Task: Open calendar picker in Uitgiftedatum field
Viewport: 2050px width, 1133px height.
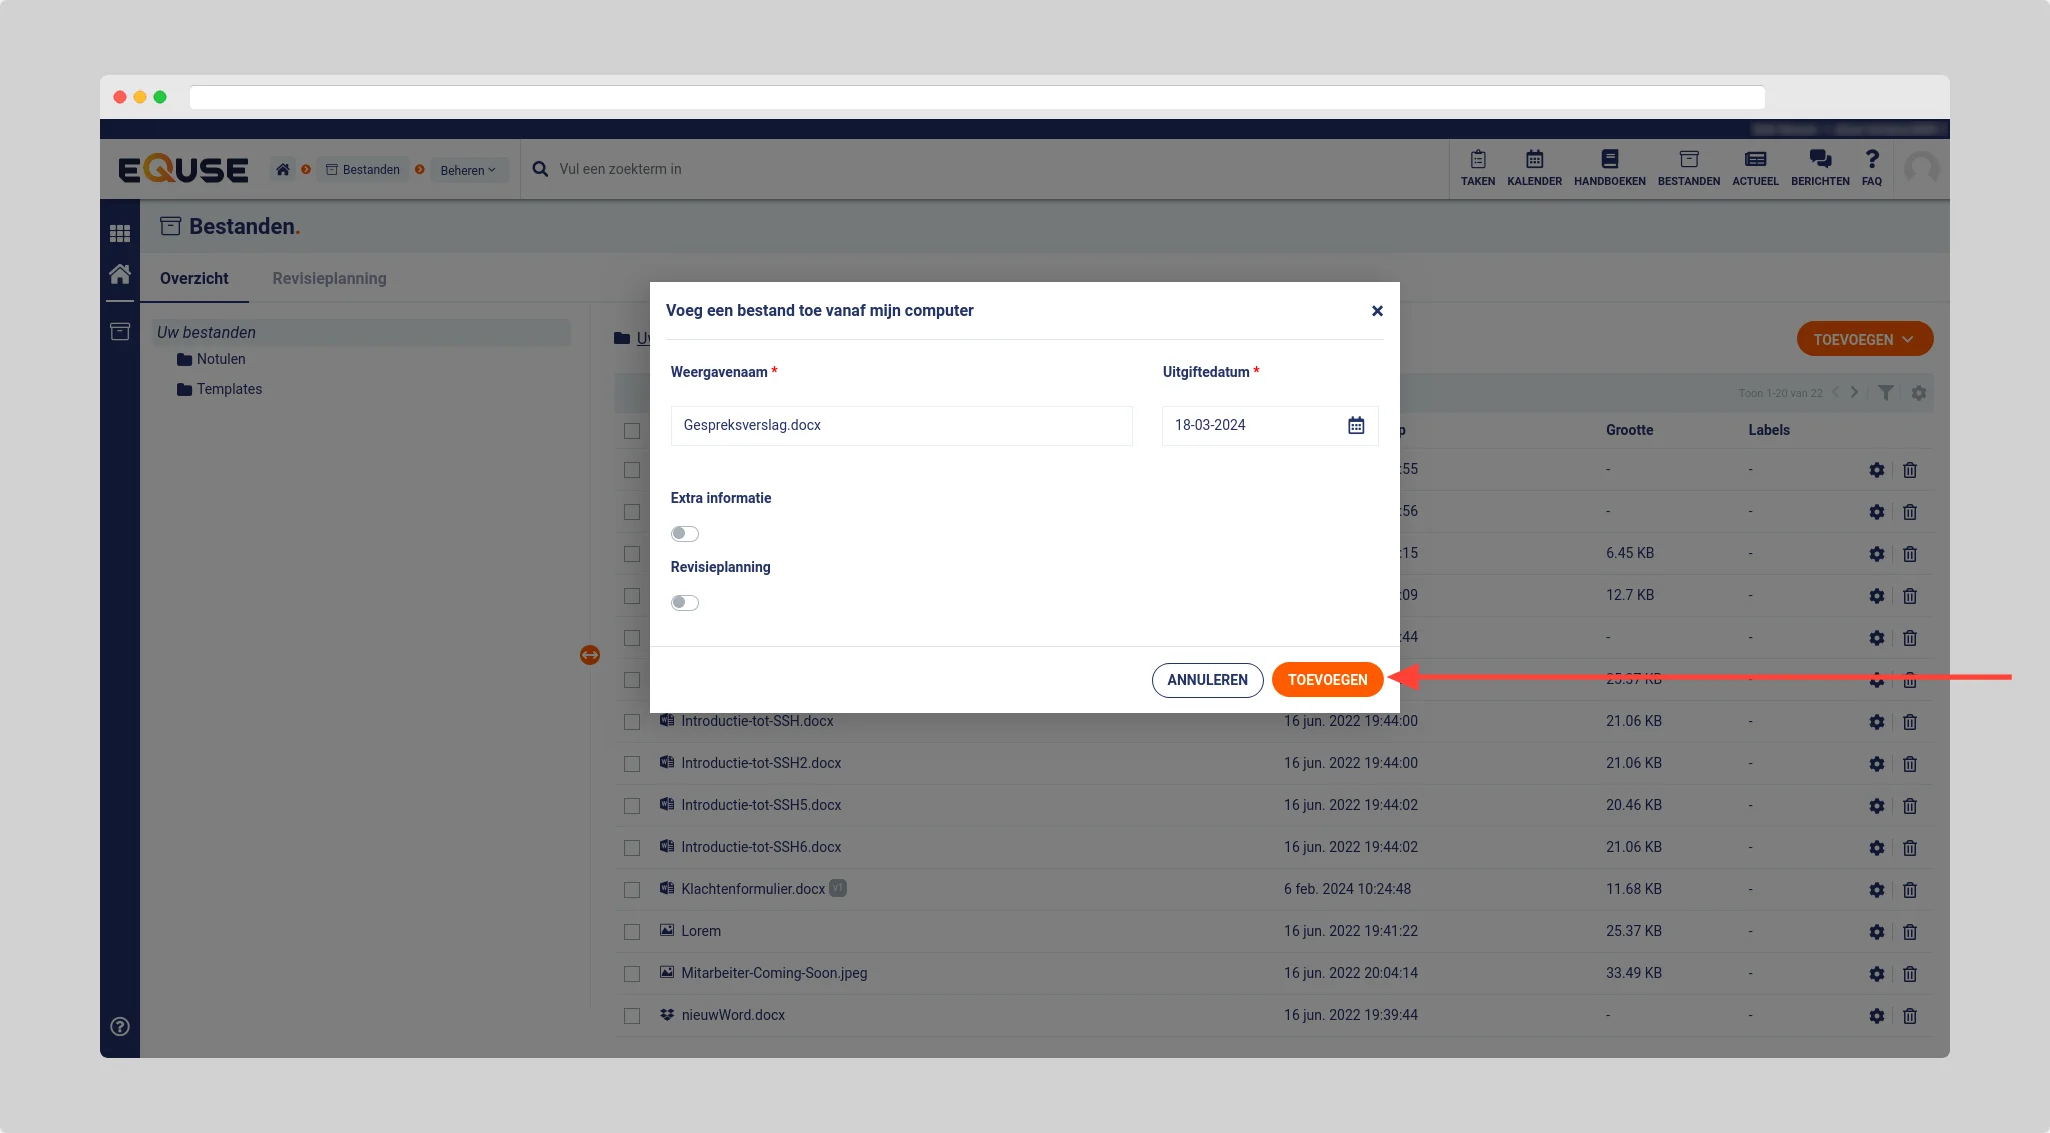Action: point(1355,425)
